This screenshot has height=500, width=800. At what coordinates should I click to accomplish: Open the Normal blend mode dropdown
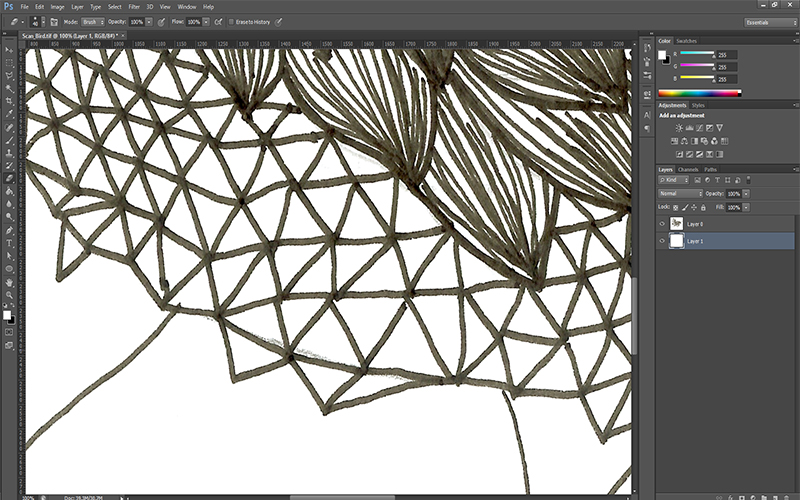tap(680, 193)
